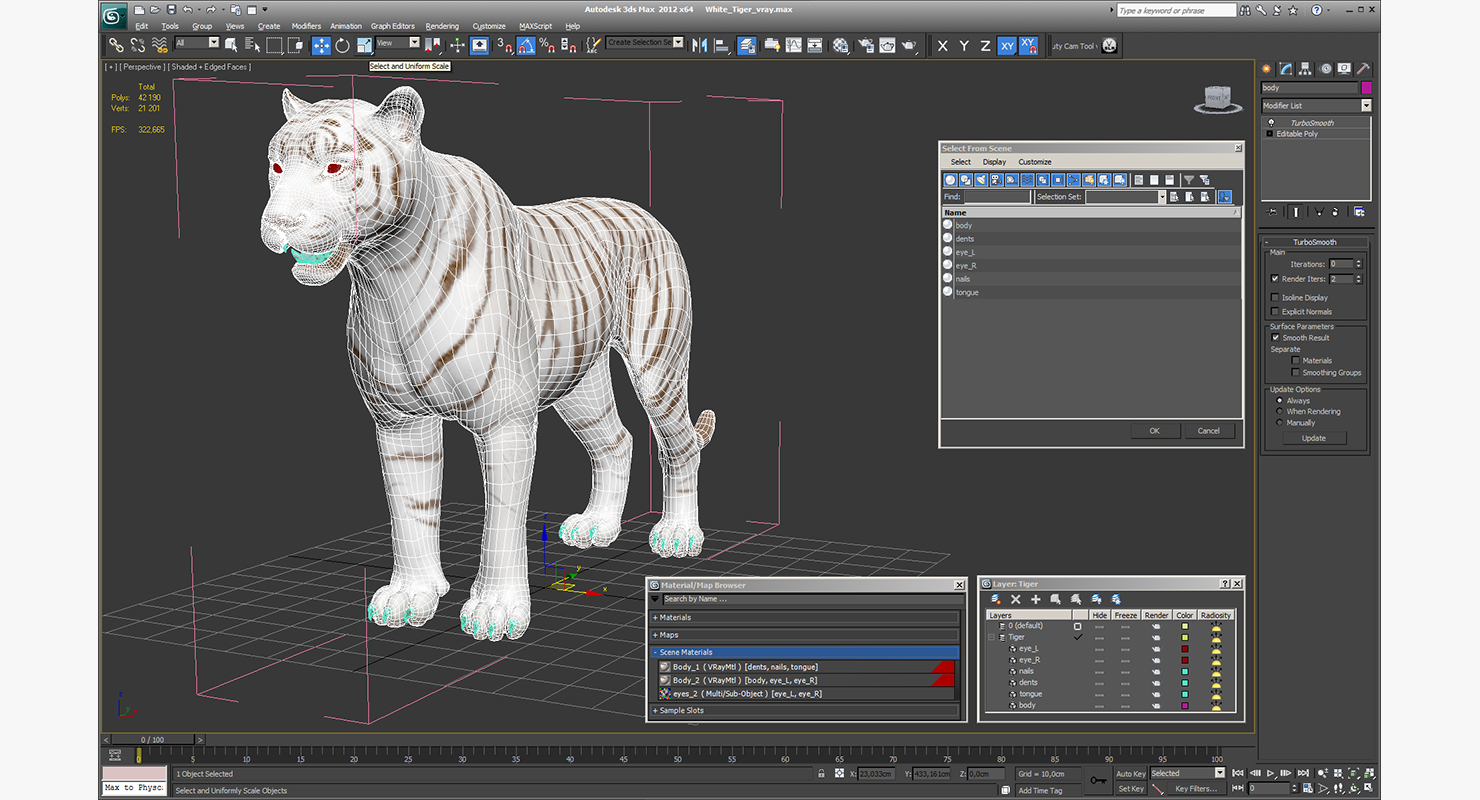
Task: Click the Mirror tool icon
Action: point(700,45)
